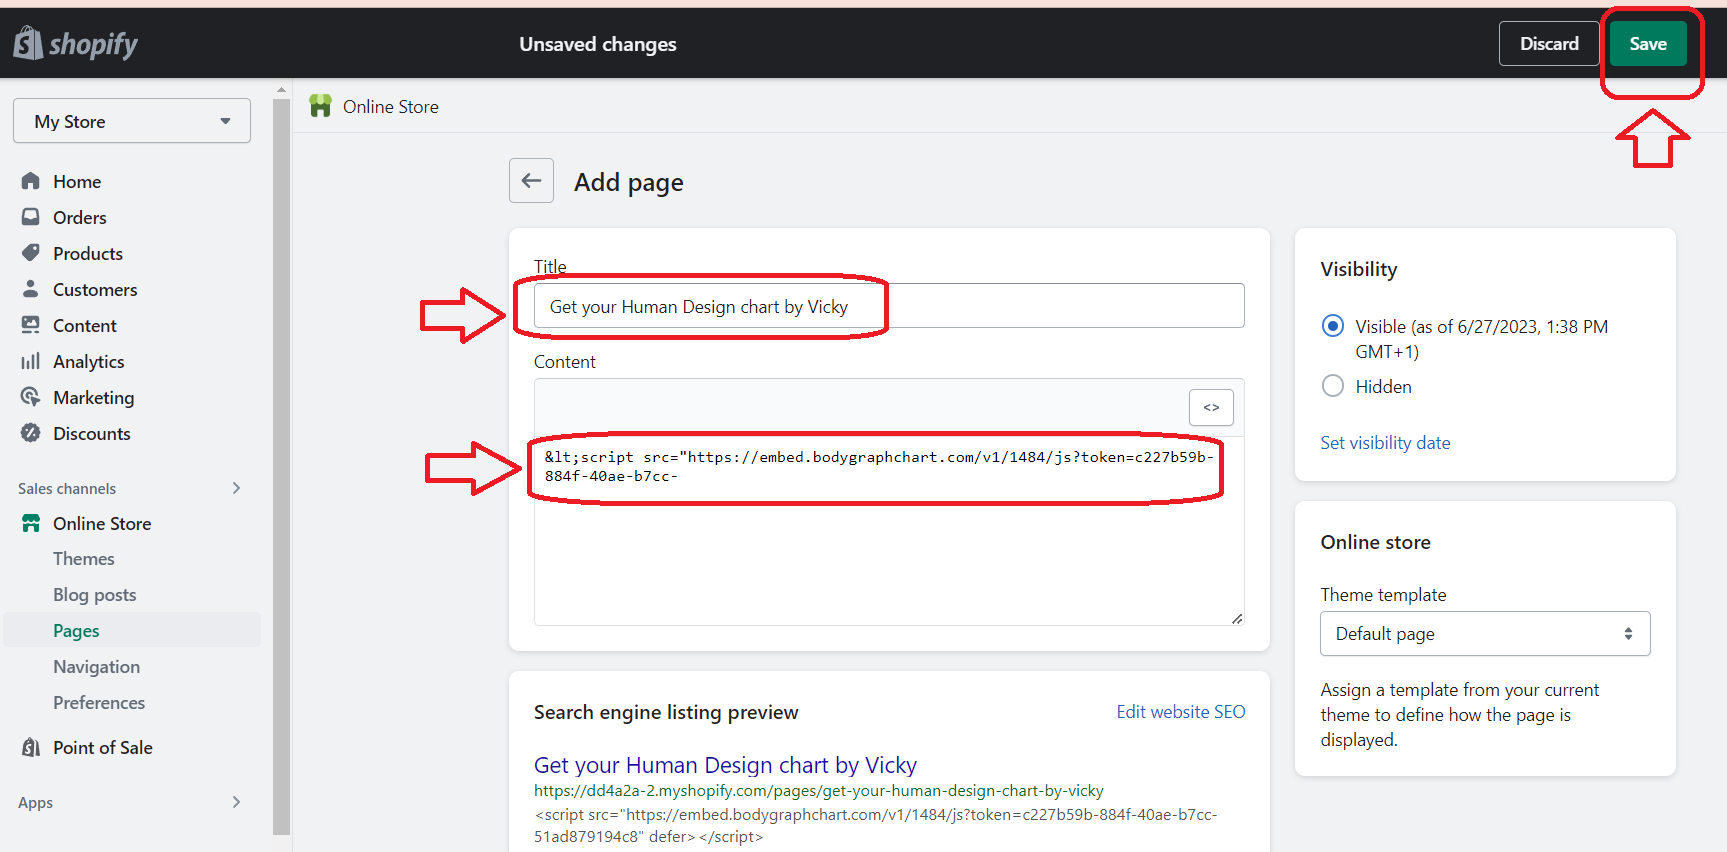Click the Content icon in sidebar

coord(31,325)
